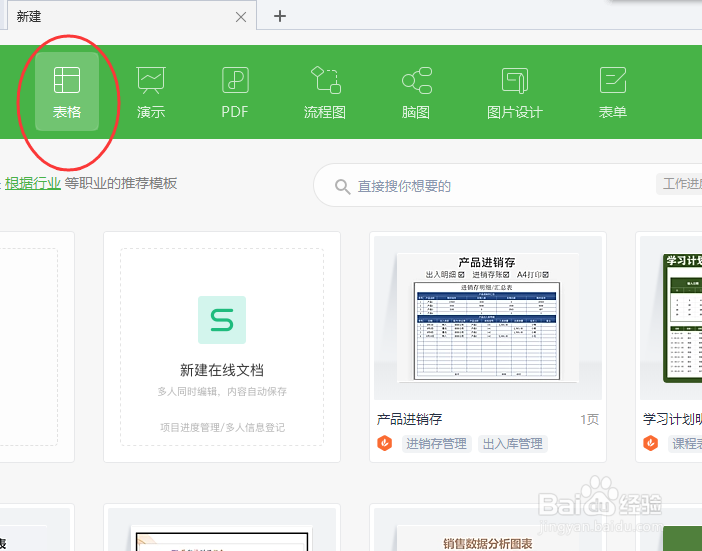This screenshot has height=551, width=702.
Task: Click the search box 直接搜你想要的
Action: (508, 185)
